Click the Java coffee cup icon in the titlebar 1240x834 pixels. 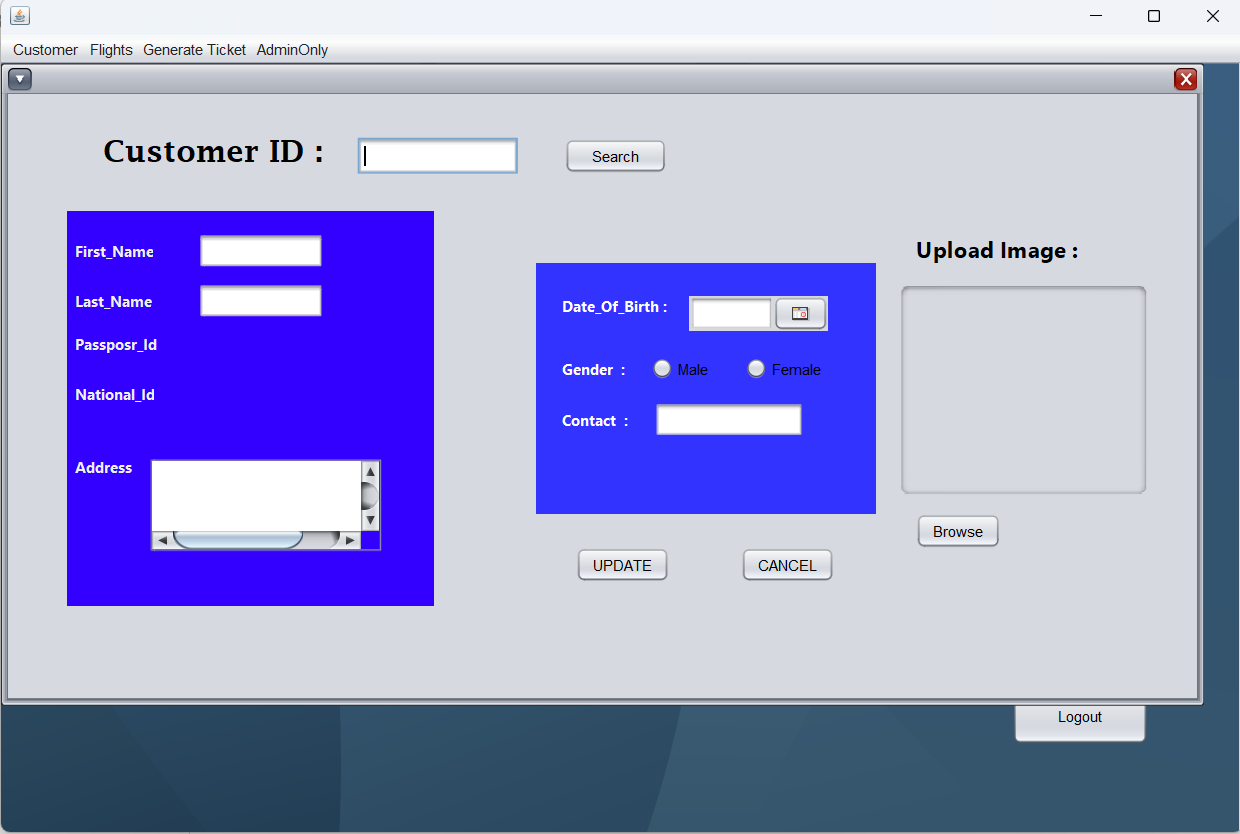(19, 15)
